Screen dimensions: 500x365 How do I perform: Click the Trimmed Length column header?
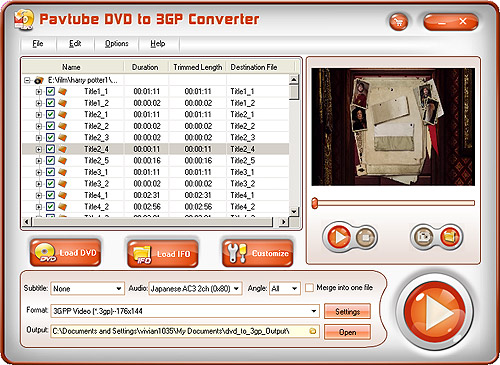pyautogui.click(x=197, y=67)
